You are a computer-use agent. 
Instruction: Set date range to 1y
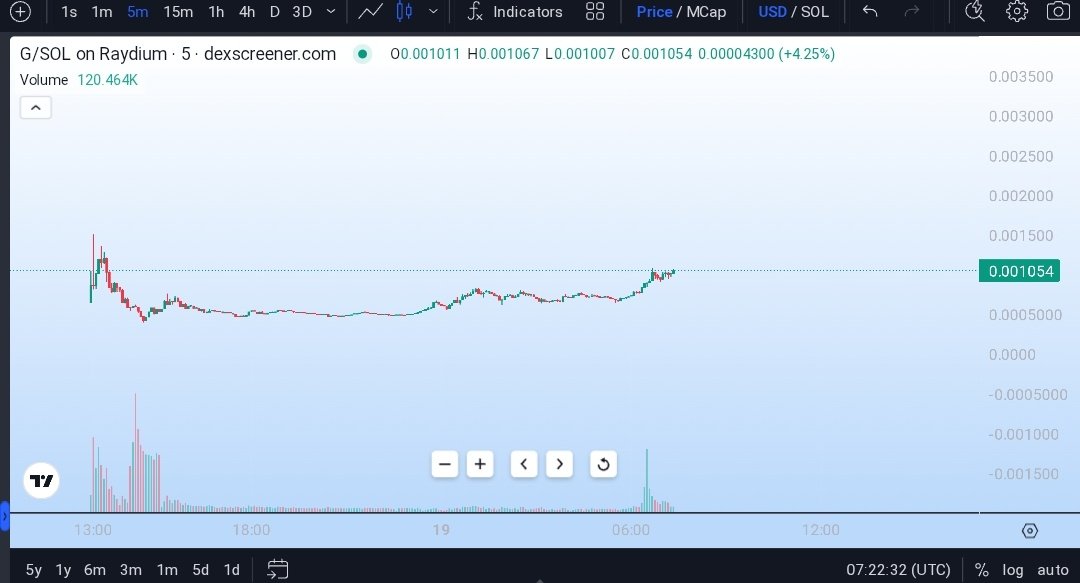63,570
